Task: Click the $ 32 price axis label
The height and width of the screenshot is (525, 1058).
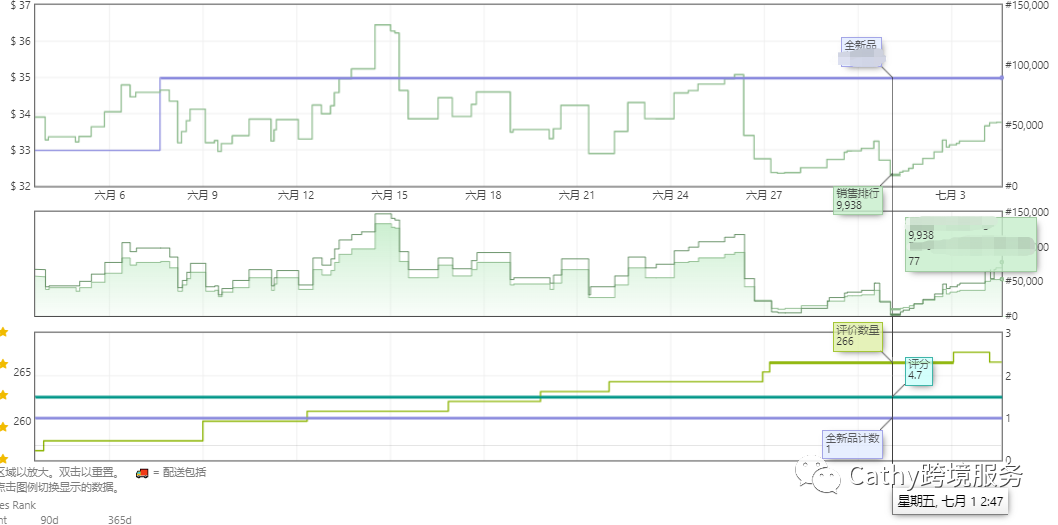Action: click(x=21, y=186)
